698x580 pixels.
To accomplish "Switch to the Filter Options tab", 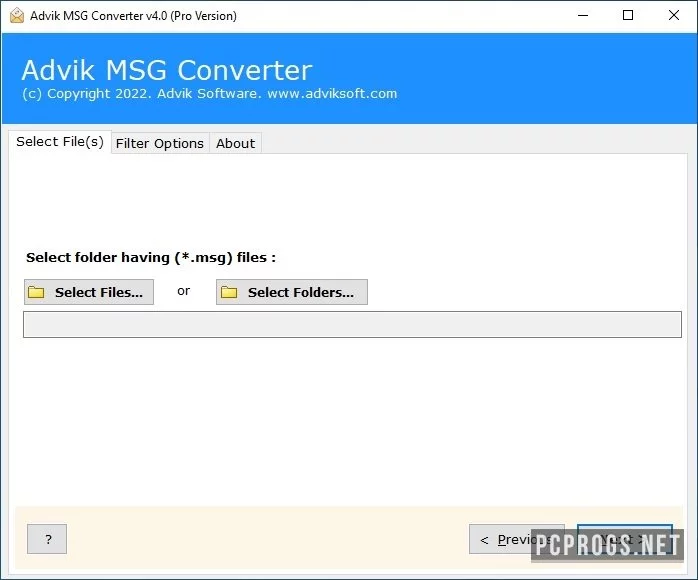I will [160, 143].
